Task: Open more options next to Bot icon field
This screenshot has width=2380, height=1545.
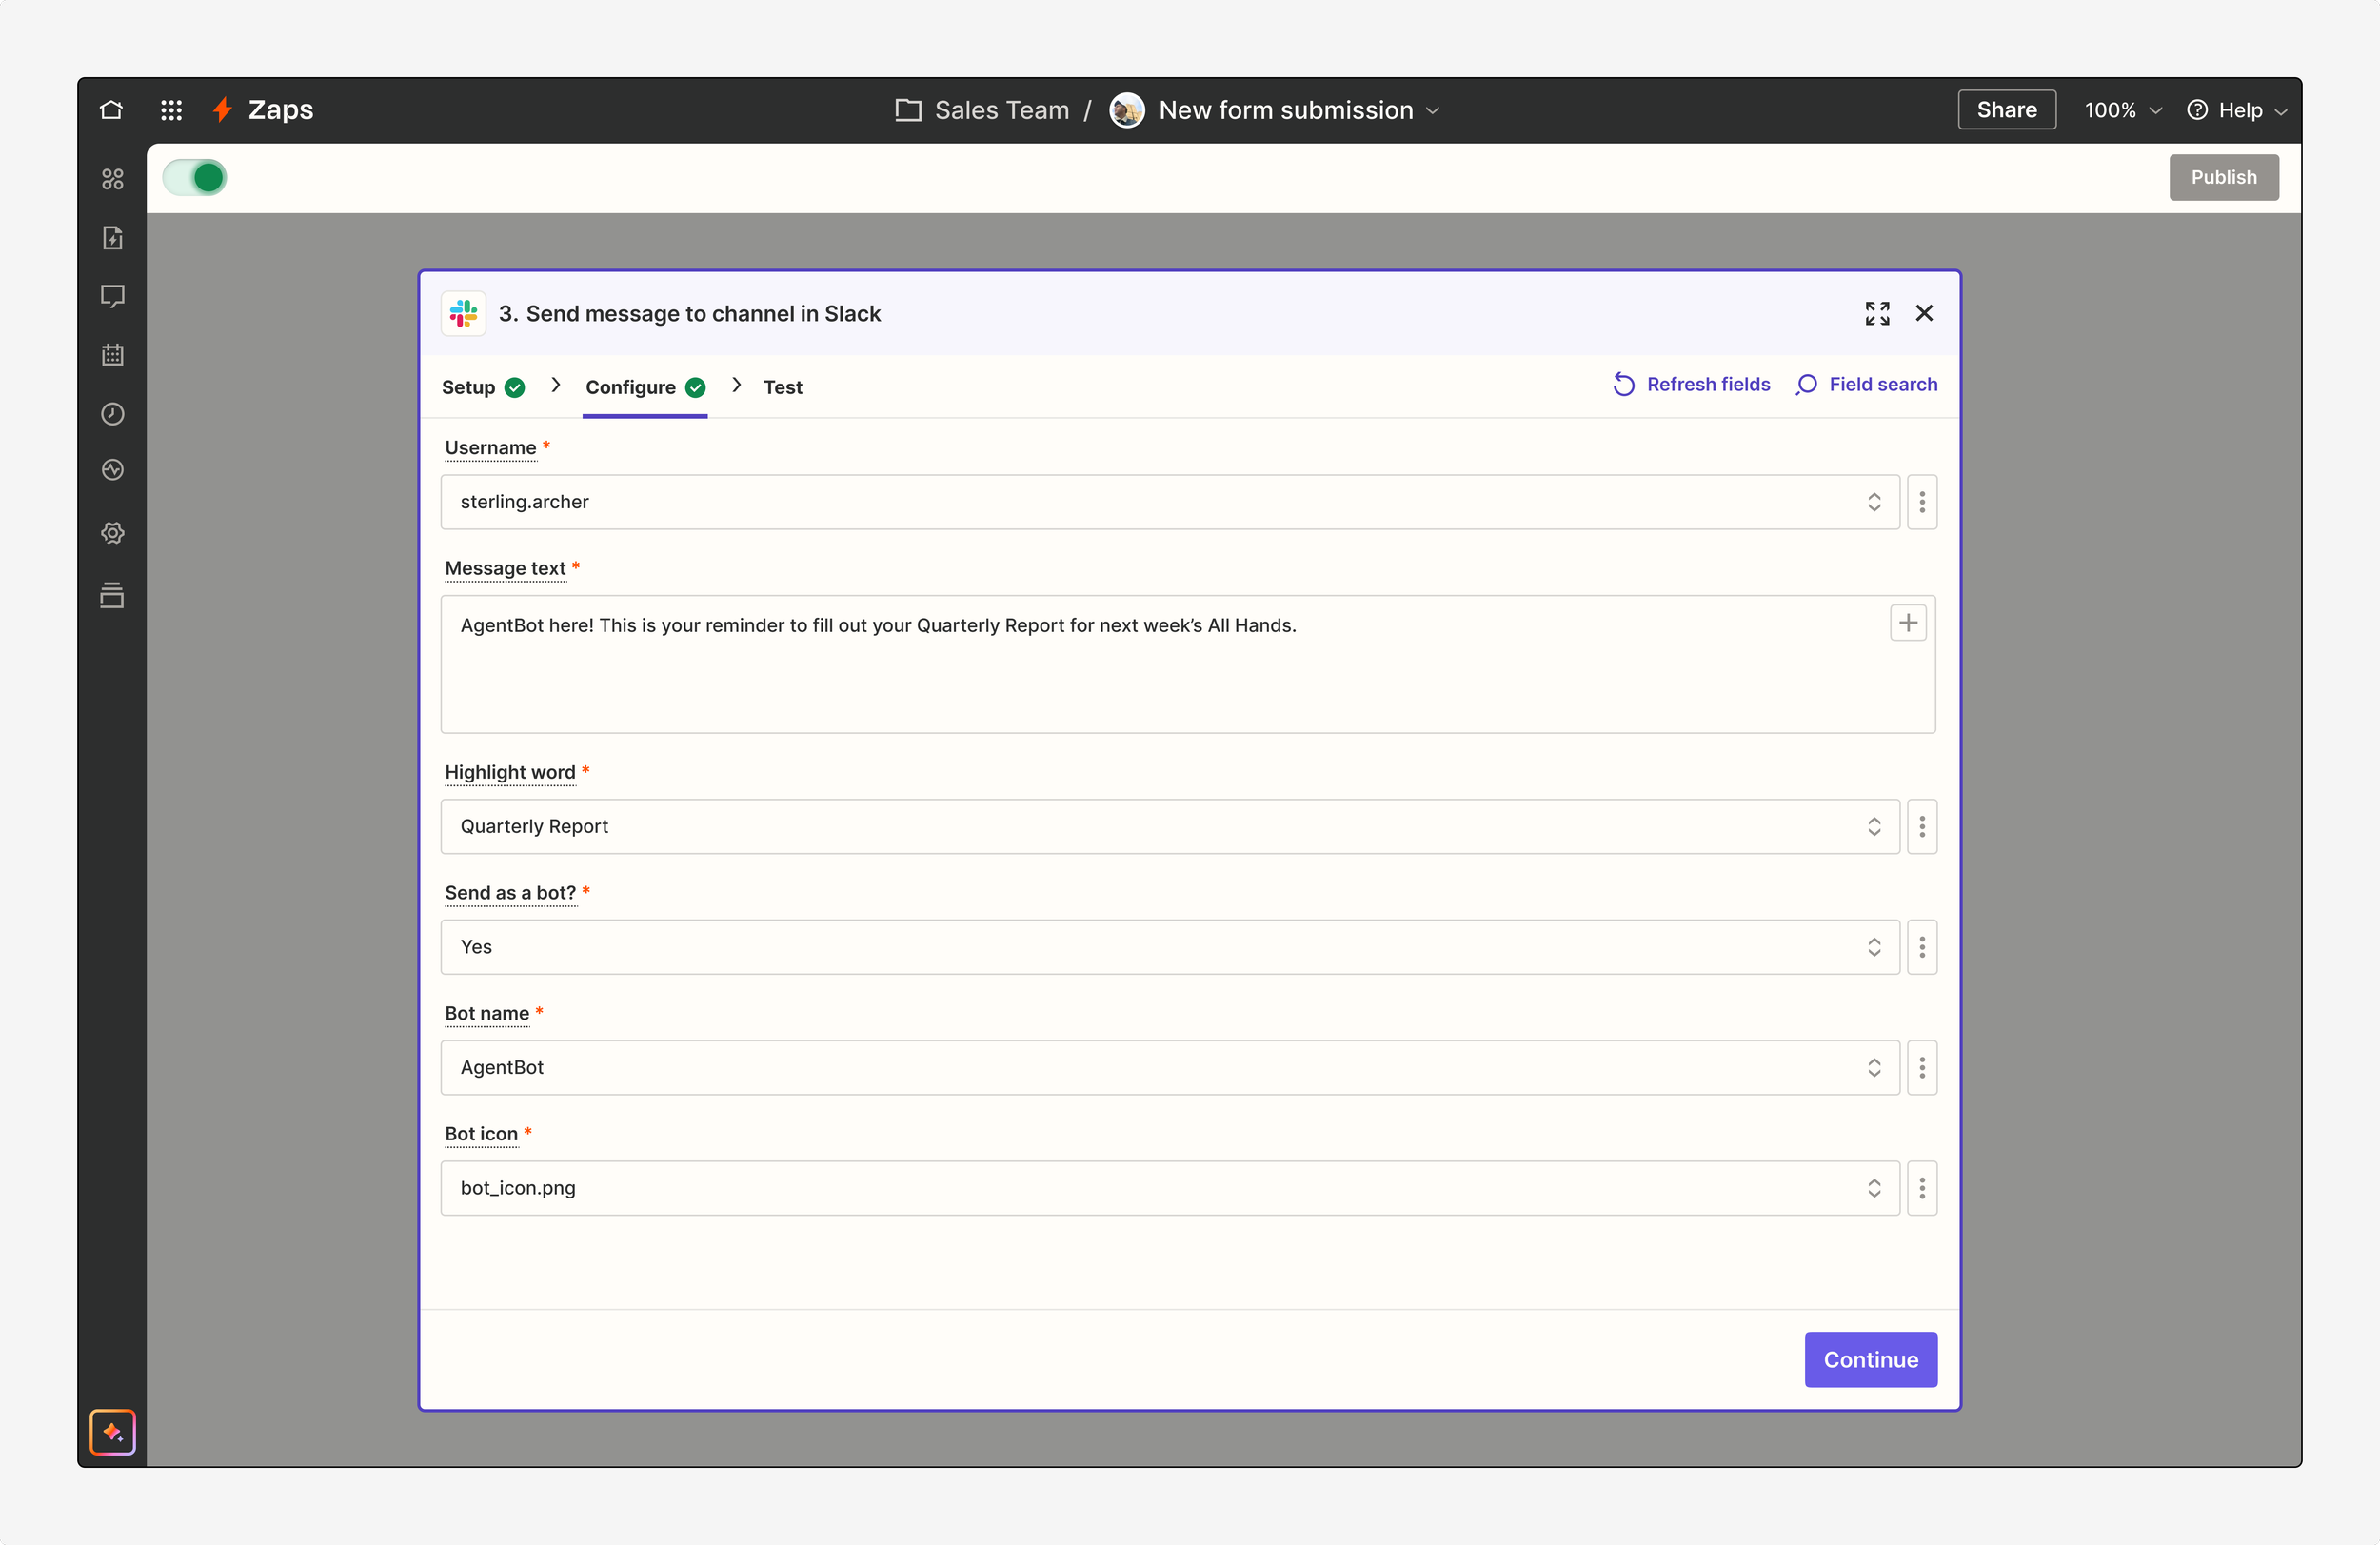Action: coord(1921,1188)
